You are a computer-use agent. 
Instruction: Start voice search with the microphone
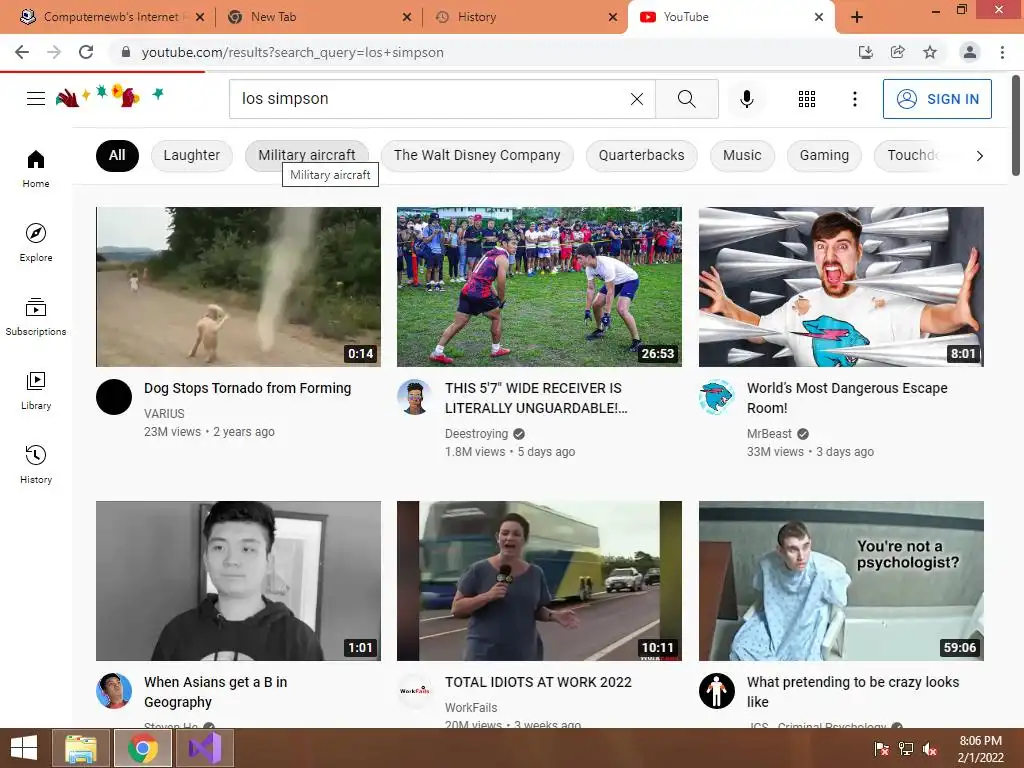[x=746, y=99]
